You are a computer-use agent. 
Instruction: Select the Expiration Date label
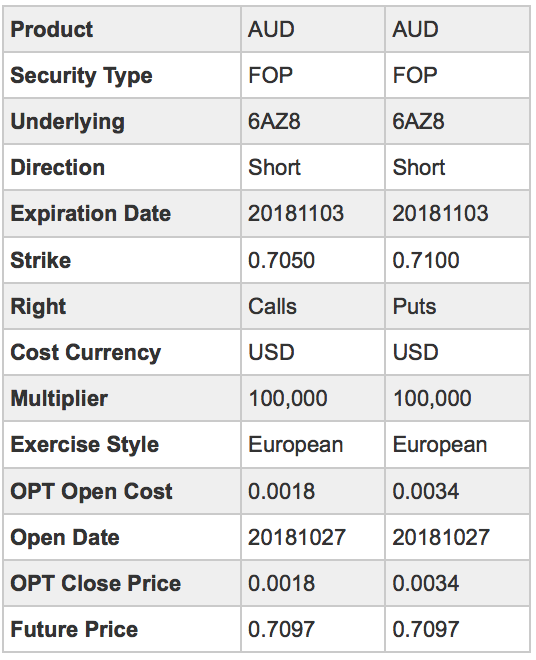(91, 213)
